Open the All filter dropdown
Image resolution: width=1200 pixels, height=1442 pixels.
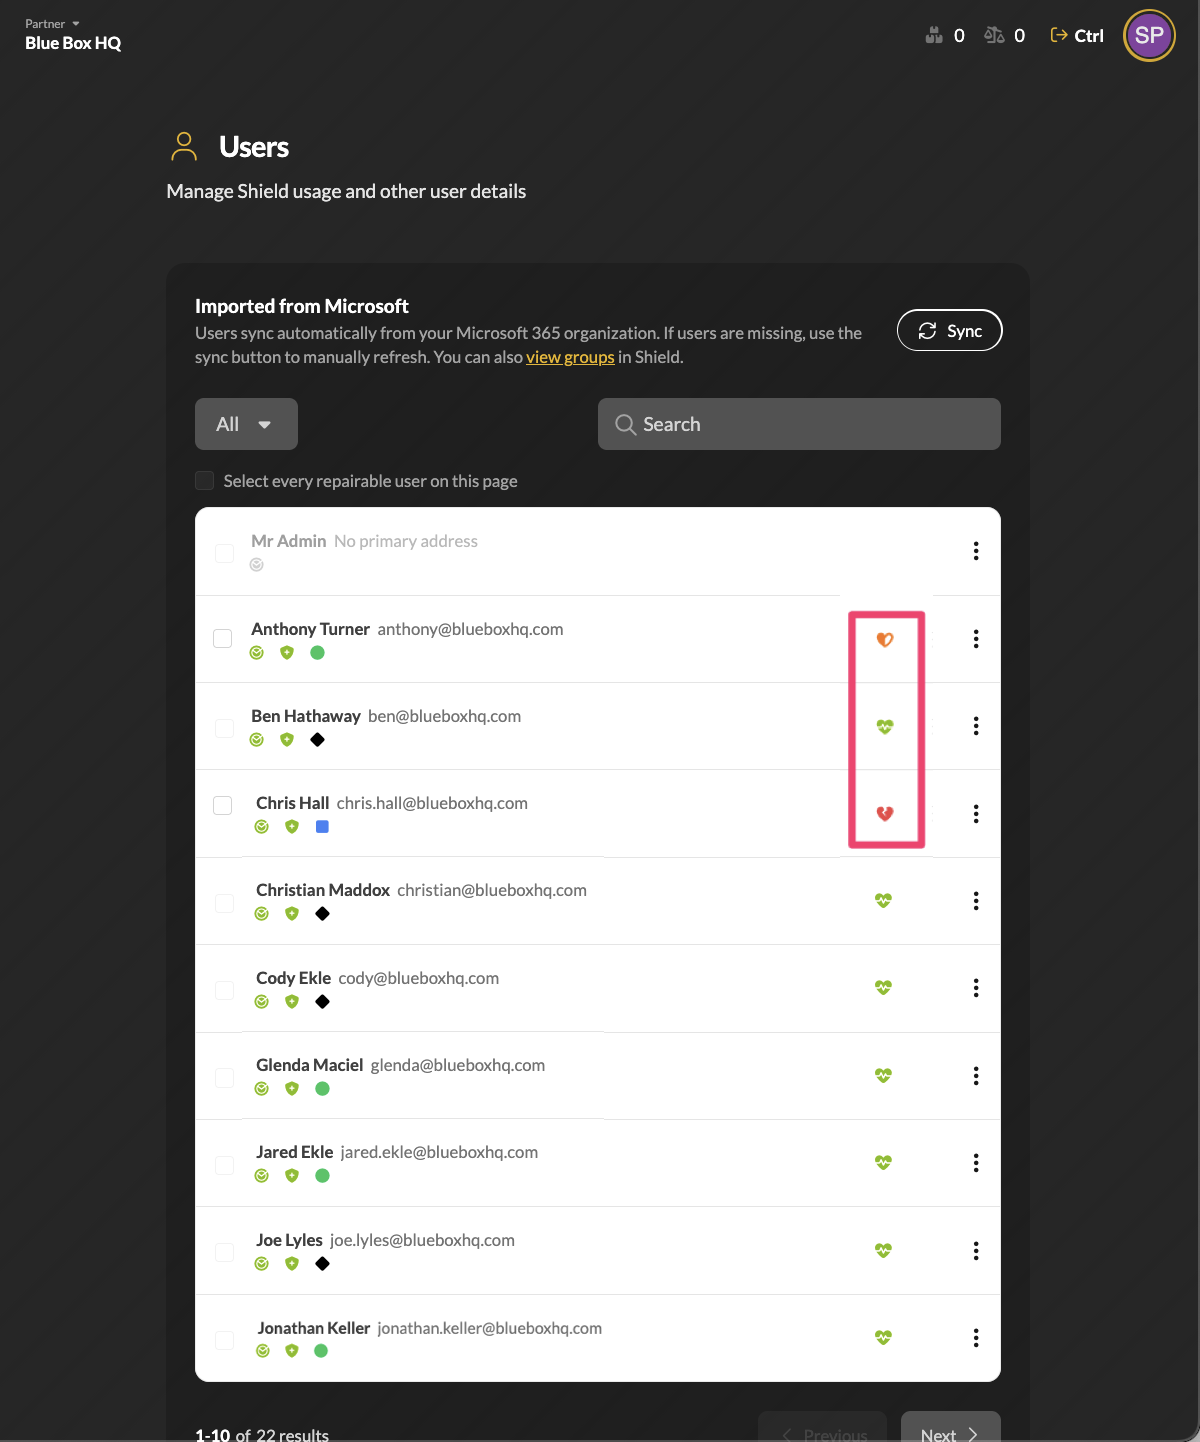246,424
